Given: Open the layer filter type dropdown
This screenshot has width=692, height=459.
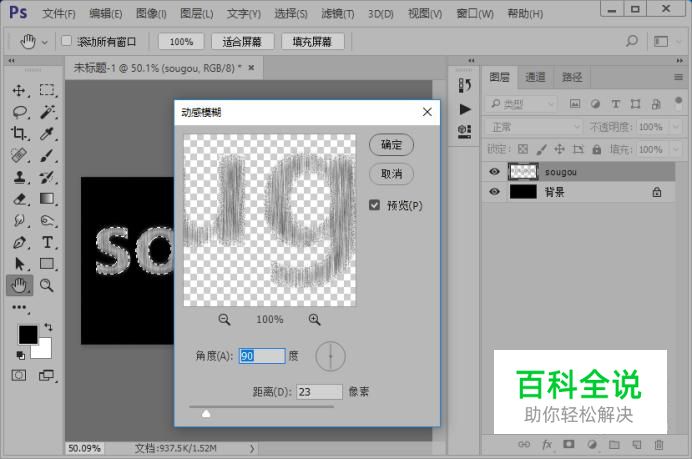Looking at the screenshot, I should point(521,104).
